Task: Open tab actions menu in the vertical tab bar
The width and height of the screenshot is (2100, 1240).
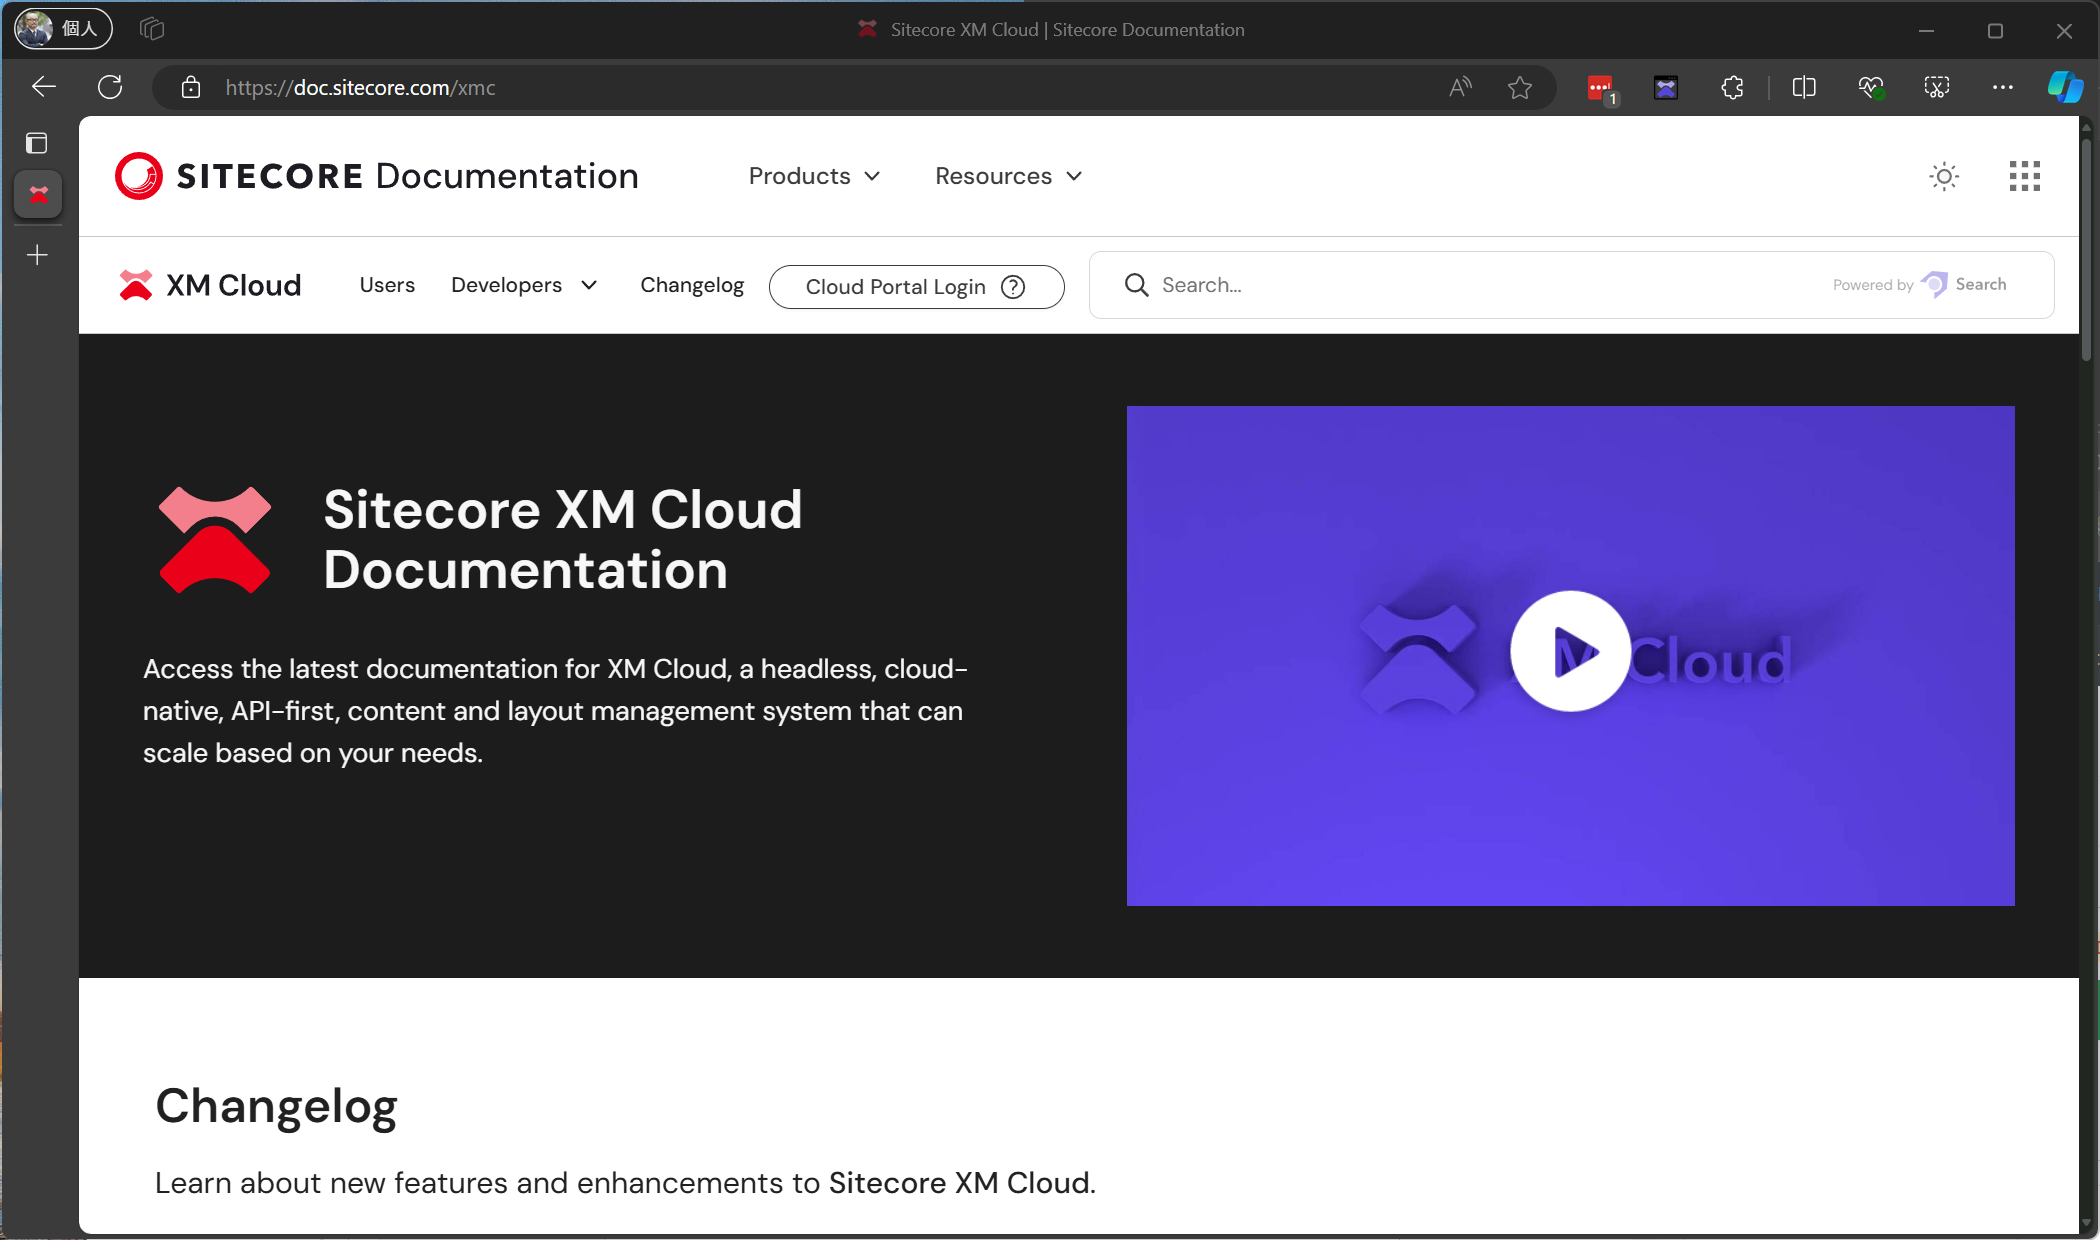Action: point(37,143)
